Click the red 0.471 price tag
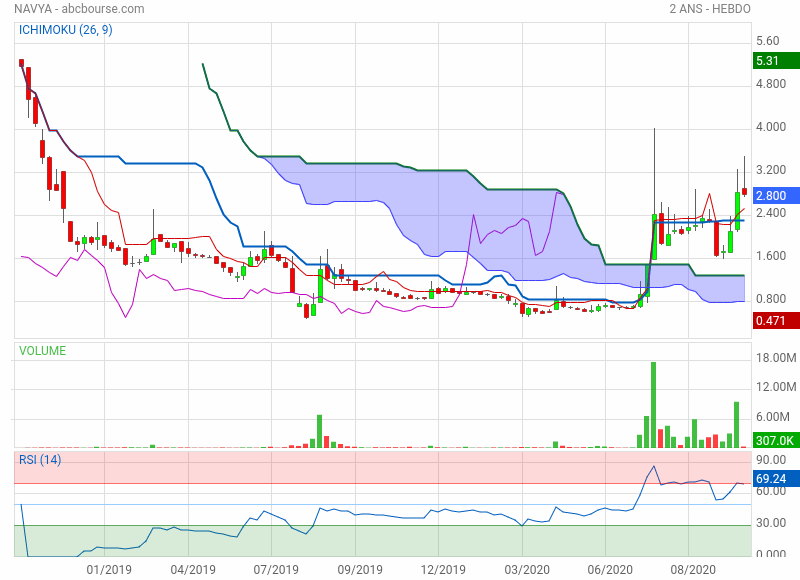Screen dimensions: 800x580 [x=776, y=321]
